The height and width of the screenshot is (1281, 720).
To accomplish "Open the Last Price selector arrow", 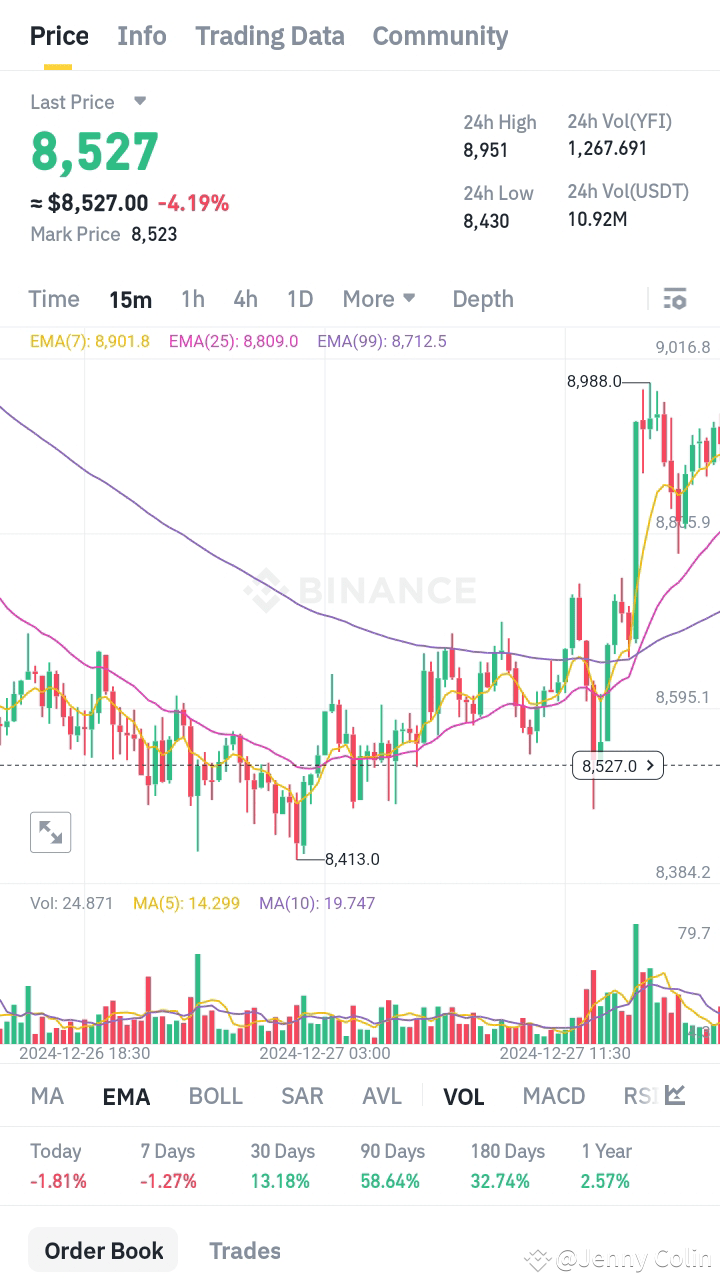I will tap(139, 102).
